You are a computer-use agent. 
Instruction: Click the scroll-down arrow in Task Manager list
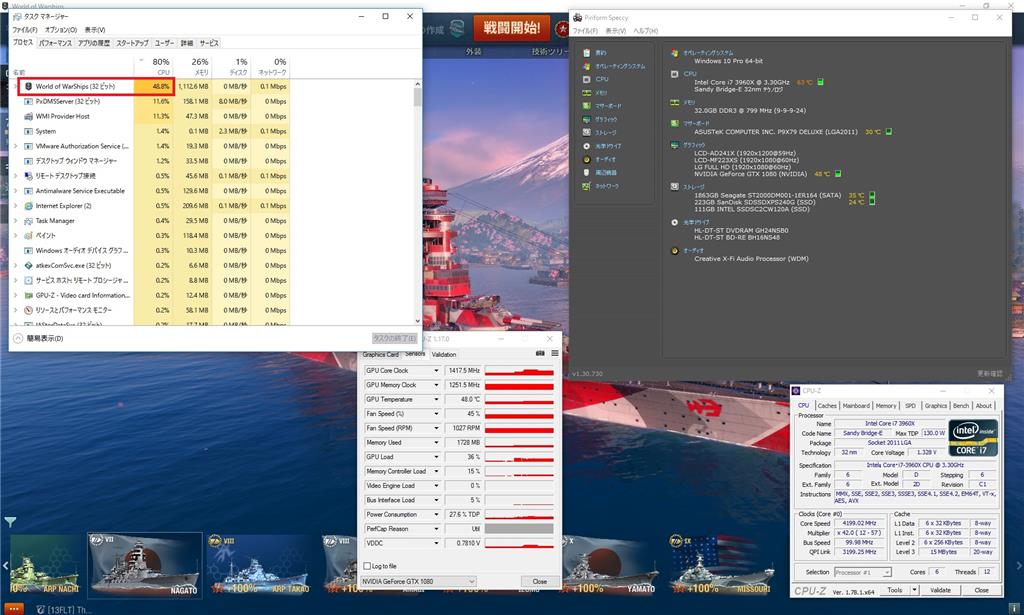point(417,321)
